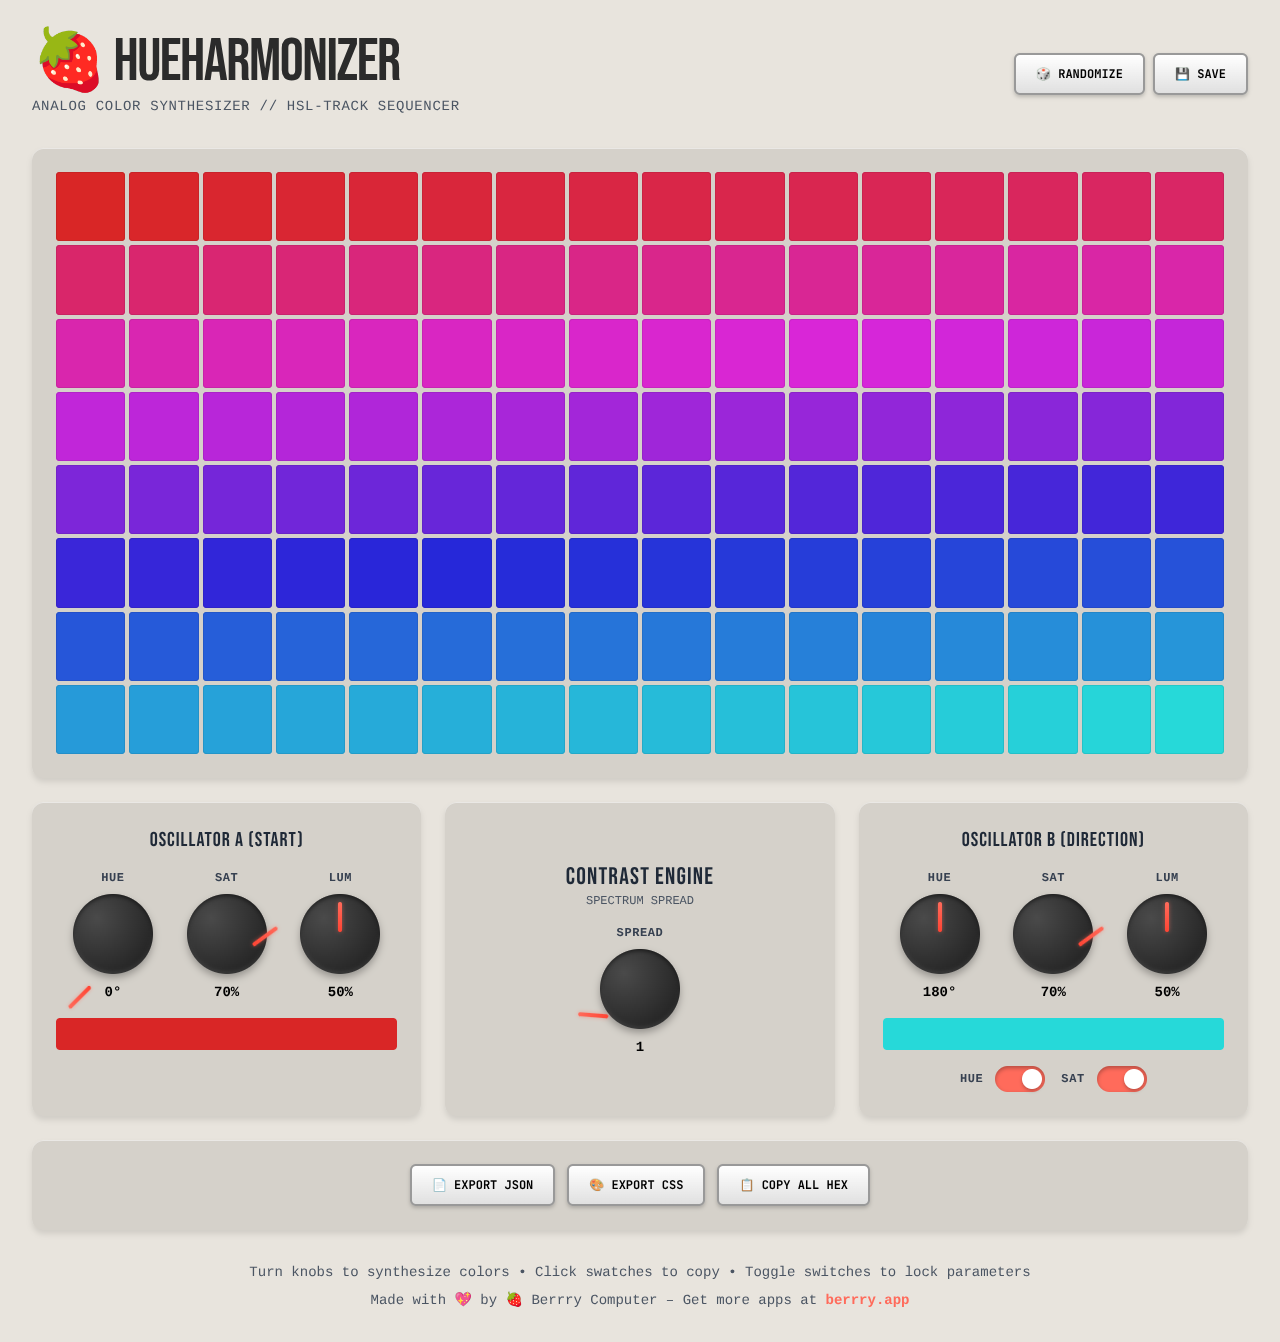Toggle the SAT lock switch in Oscillator B
The height and width of the screenshot is (1342, 1280).
[1121, 1078]
